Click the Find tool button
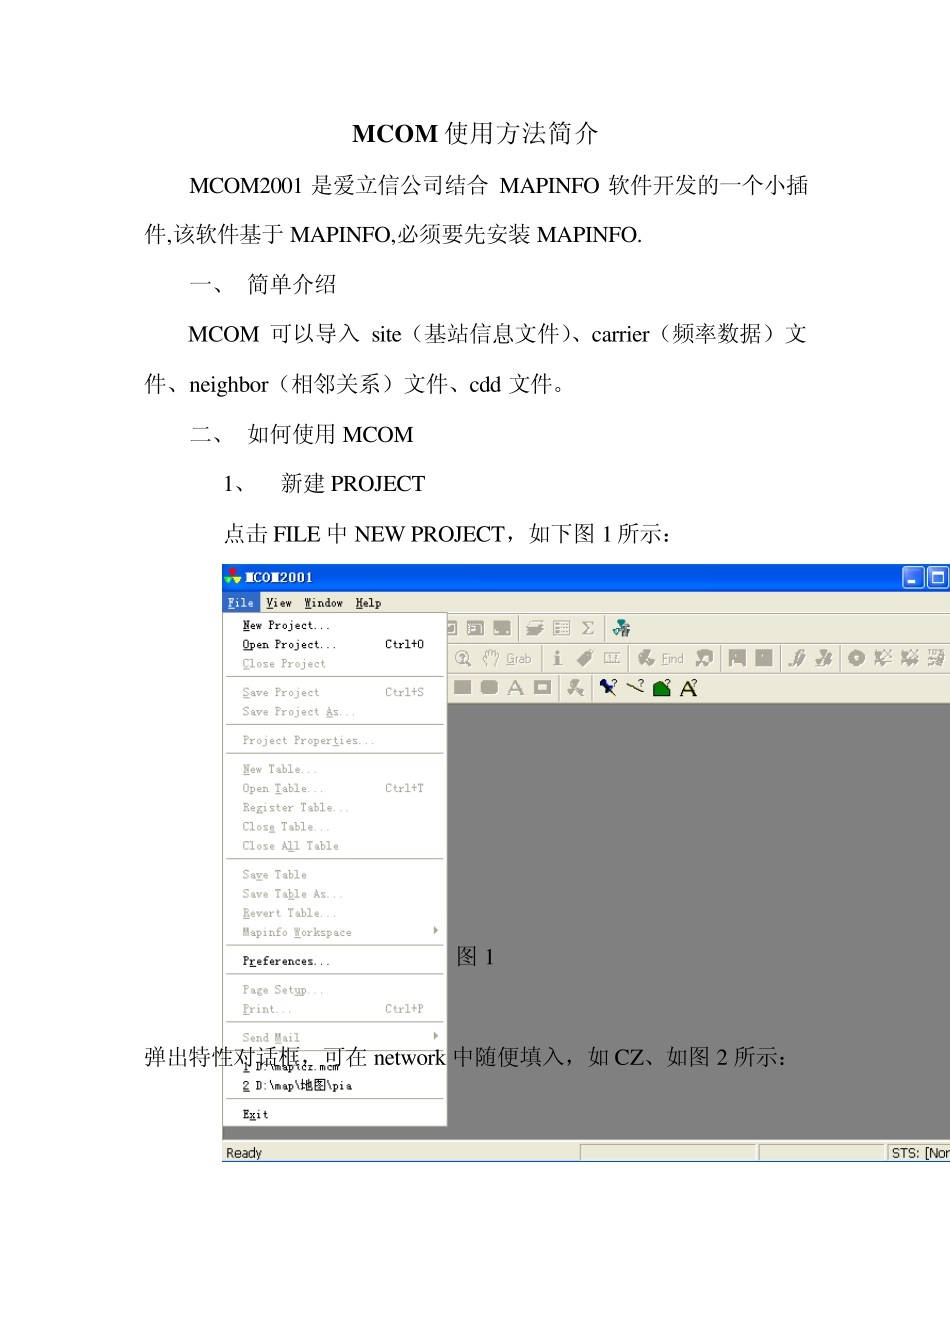The height and width of the screenshot is (1344, 950). point(661,658)
